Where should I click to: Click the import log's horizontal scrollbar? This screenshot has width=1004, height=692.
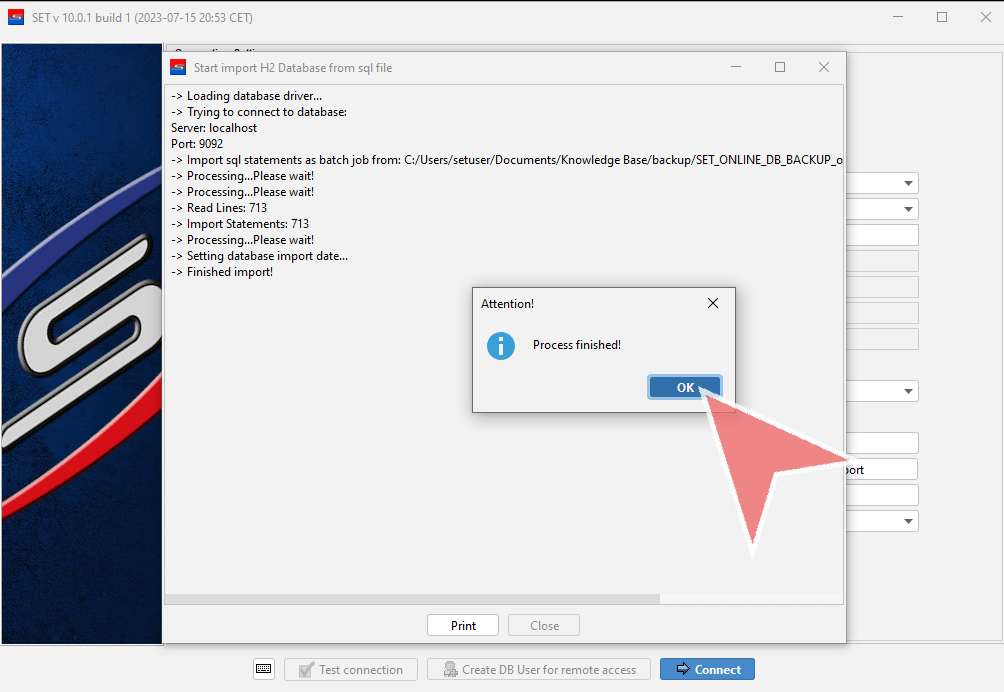point(412,599)
